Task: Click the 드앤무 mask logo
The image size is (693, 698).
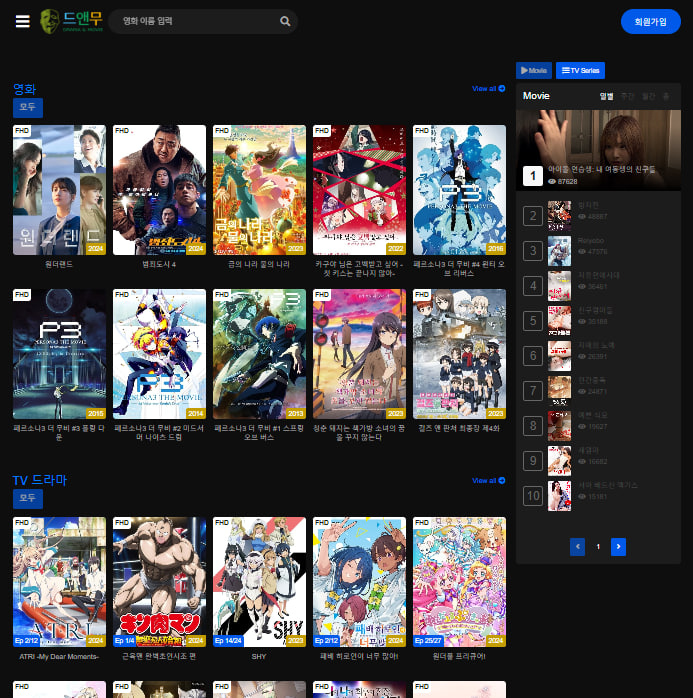Action: coord(72,21)
